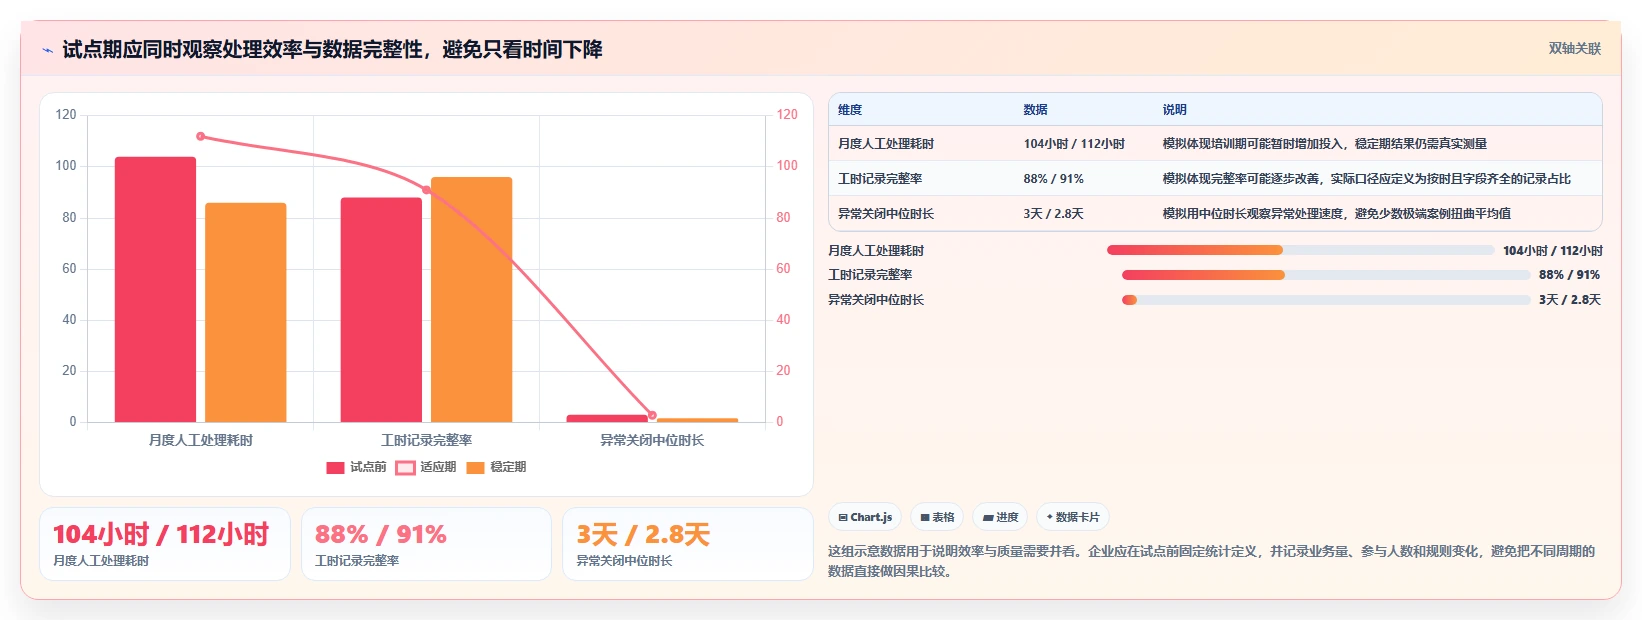Click the progress row label 异常关闭中位时长
Viewport: 1642px width, 620px height.
(x=876, y=300)
